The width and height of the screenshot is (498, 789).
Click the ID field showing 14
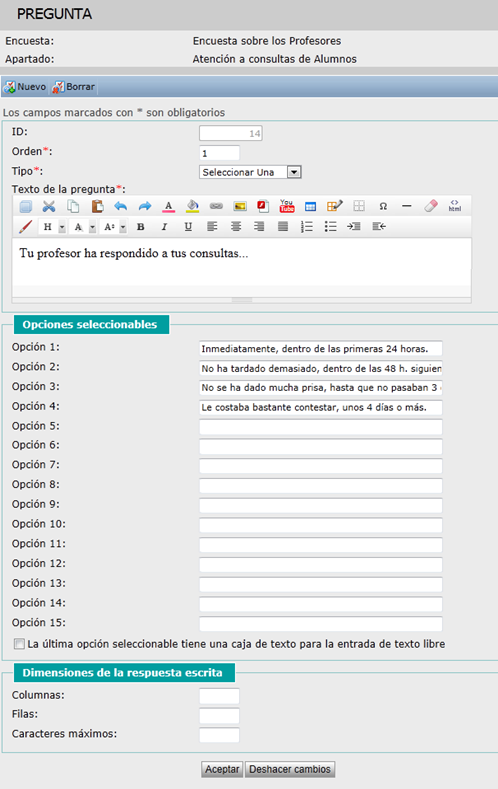230,133
